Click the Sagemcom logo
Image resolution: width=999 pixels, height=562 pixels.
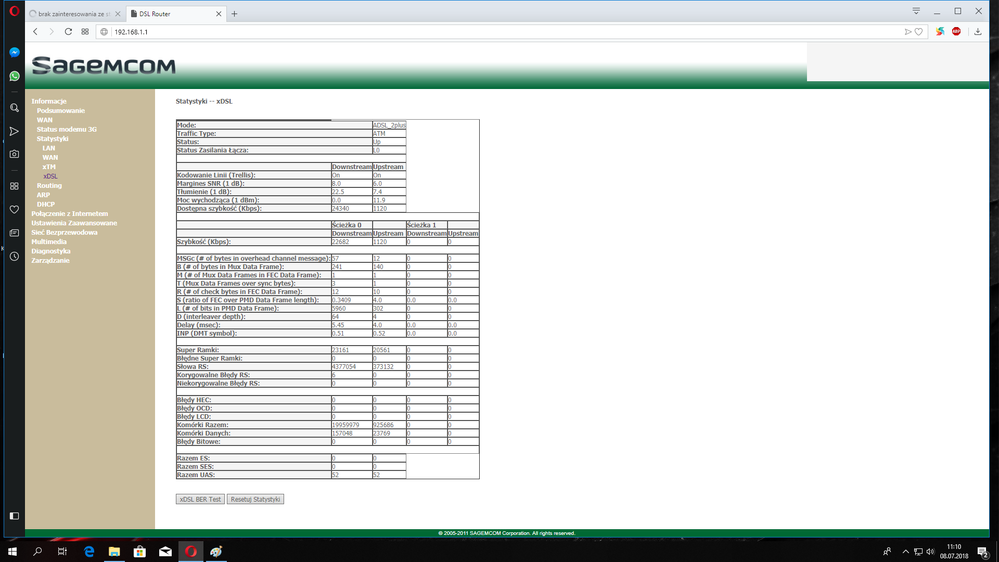(104, 65)
